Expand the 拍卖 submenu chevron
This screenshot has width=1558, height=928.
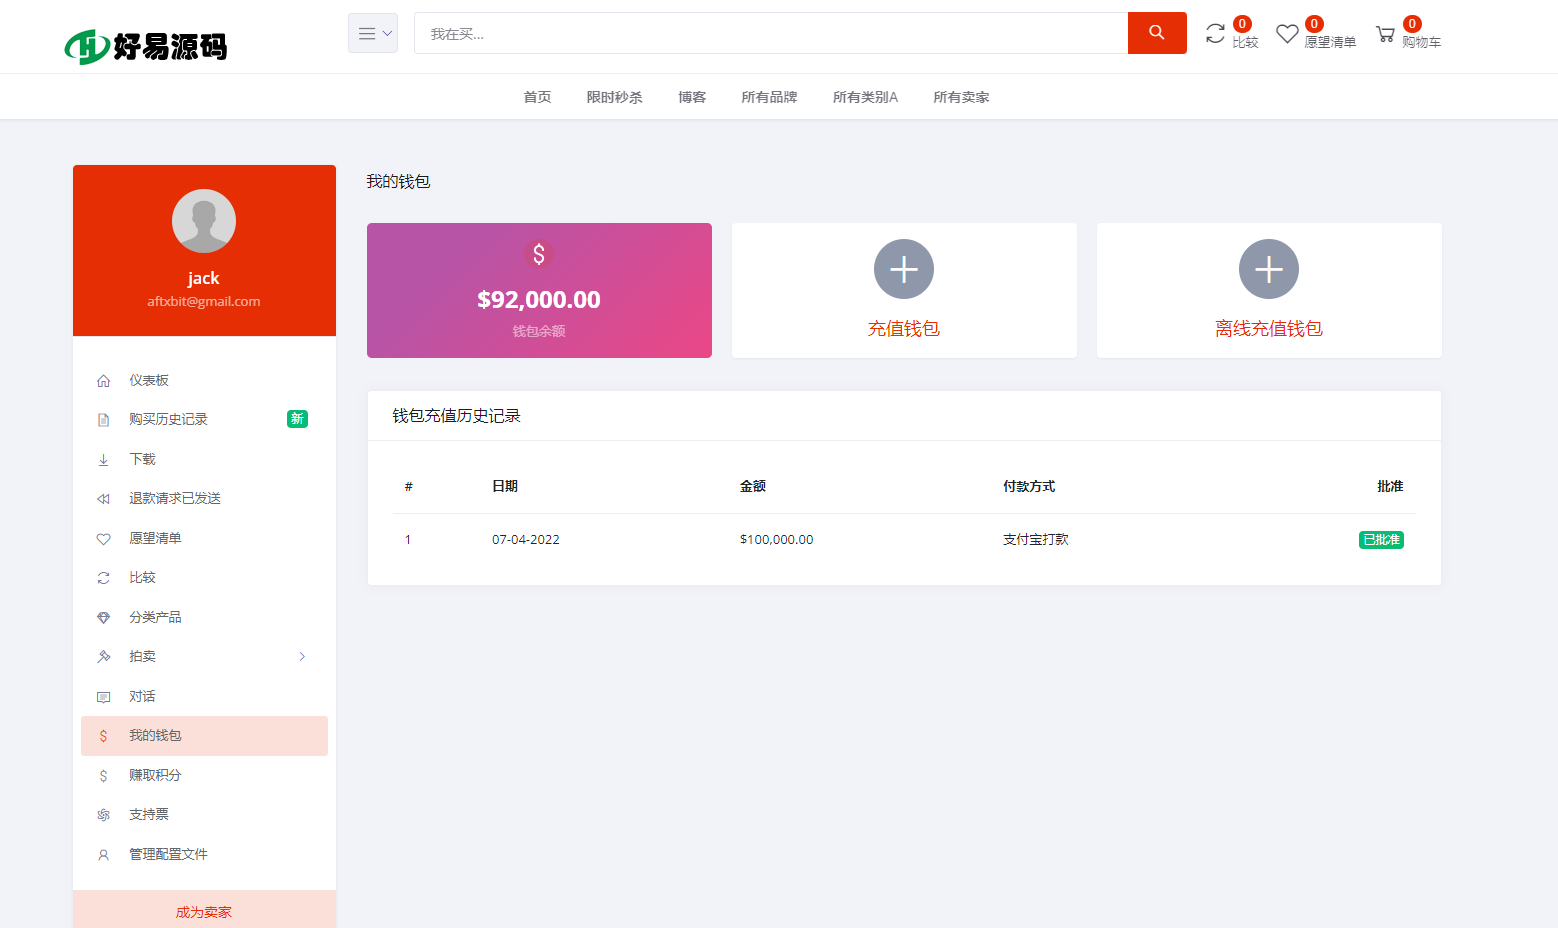pos(302,657)
